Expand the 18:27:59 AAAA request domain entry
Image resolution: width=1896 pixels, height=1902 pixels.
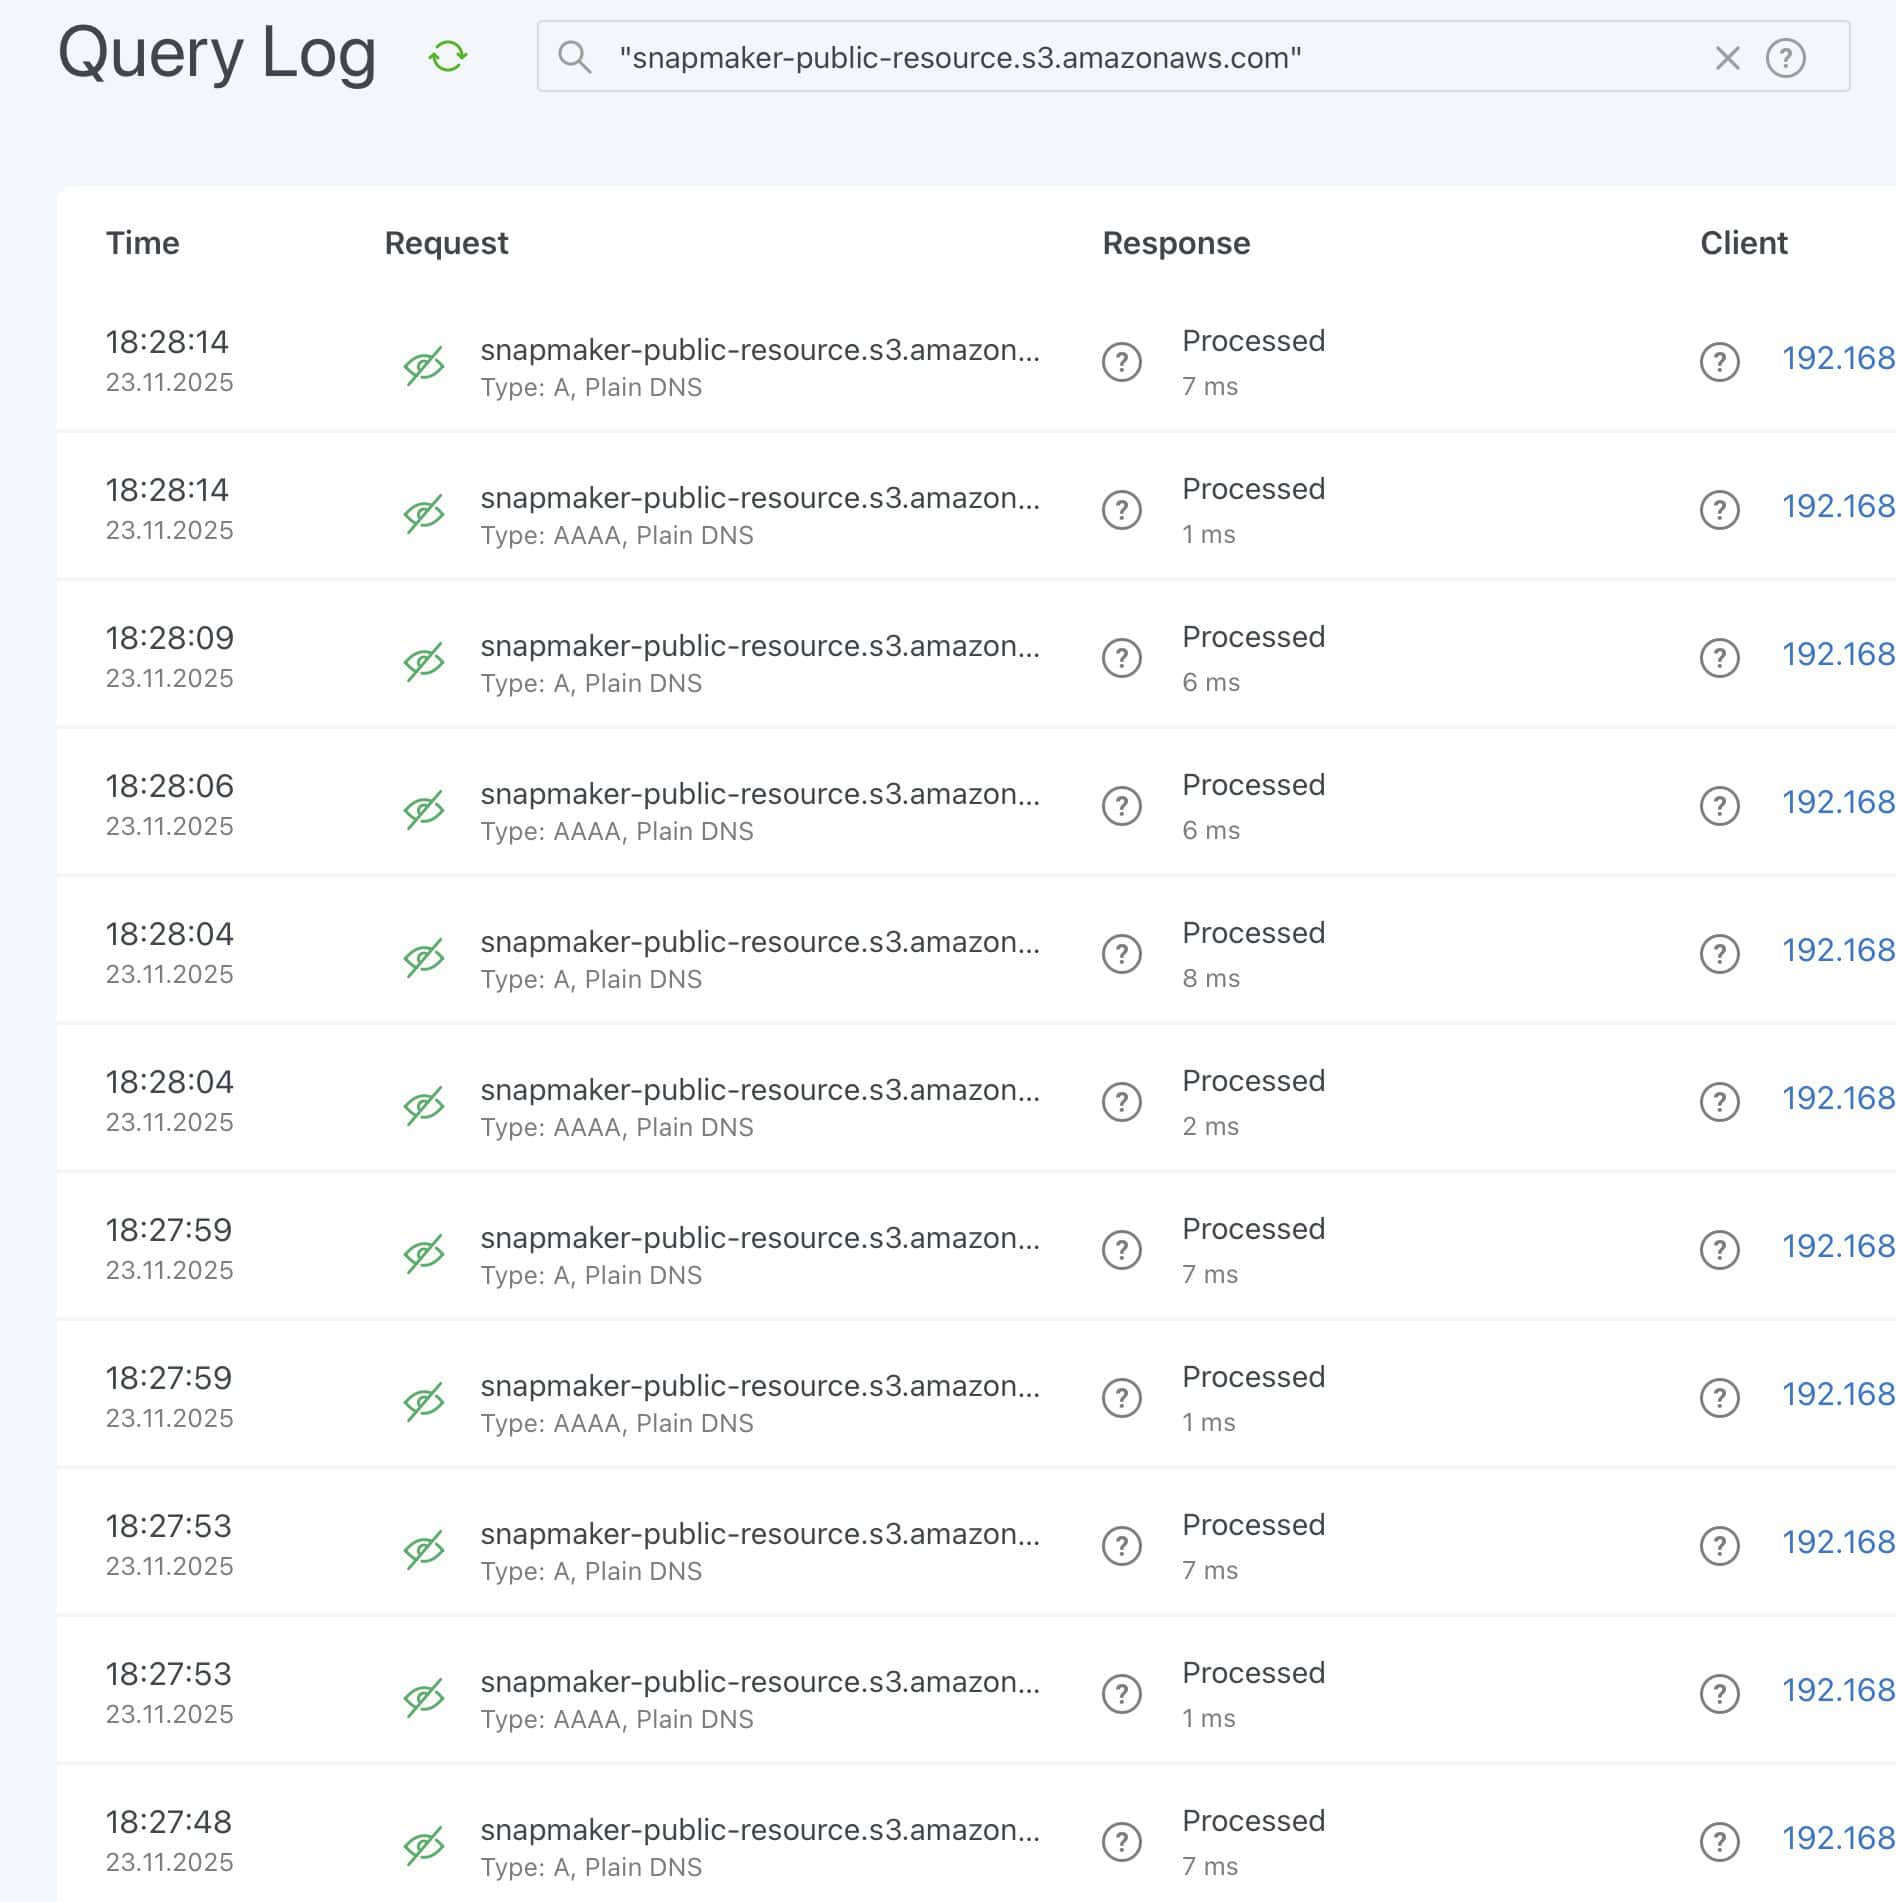[x=759, y=1386]
